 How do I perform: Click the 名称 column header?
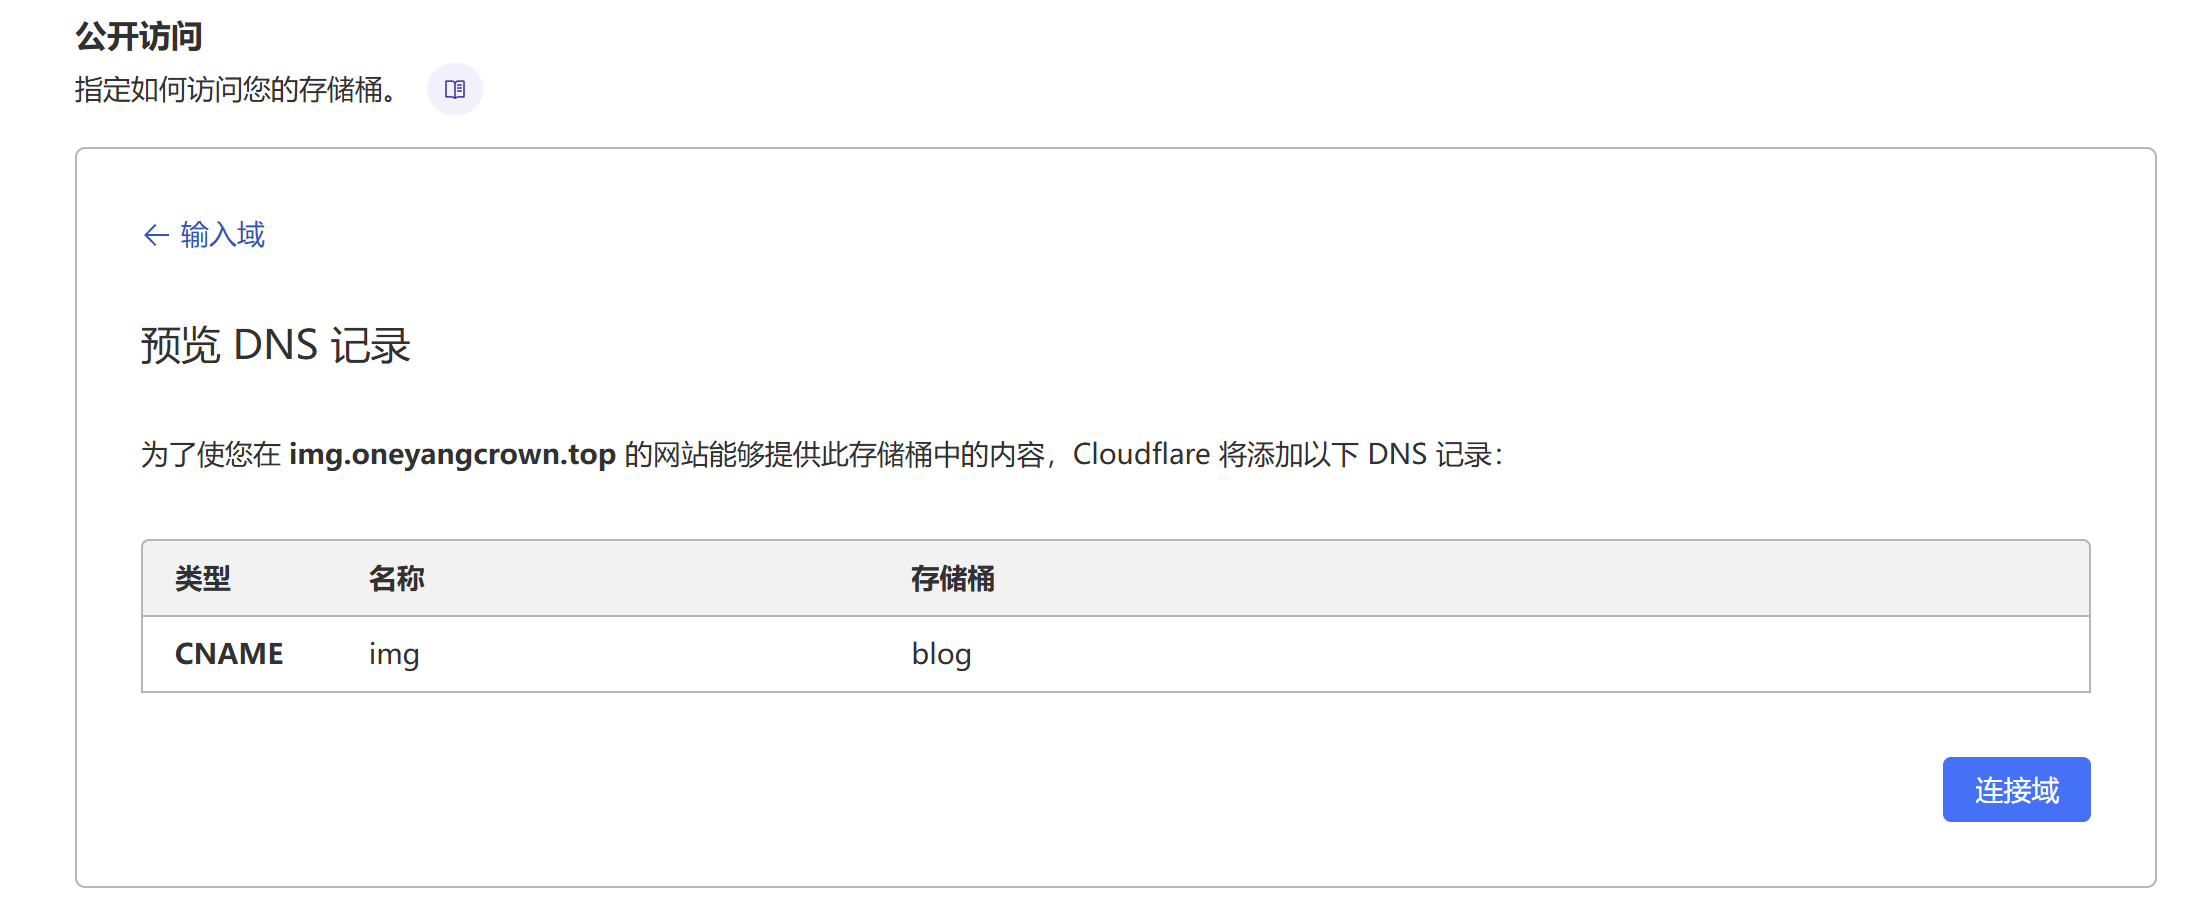(397, 579)
